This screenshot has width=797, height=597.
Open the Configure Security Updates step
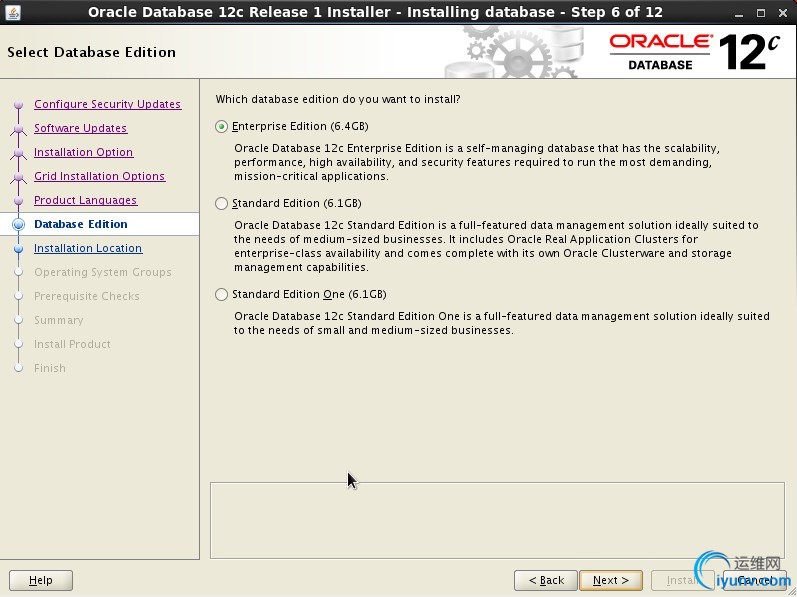coord(107,104)
